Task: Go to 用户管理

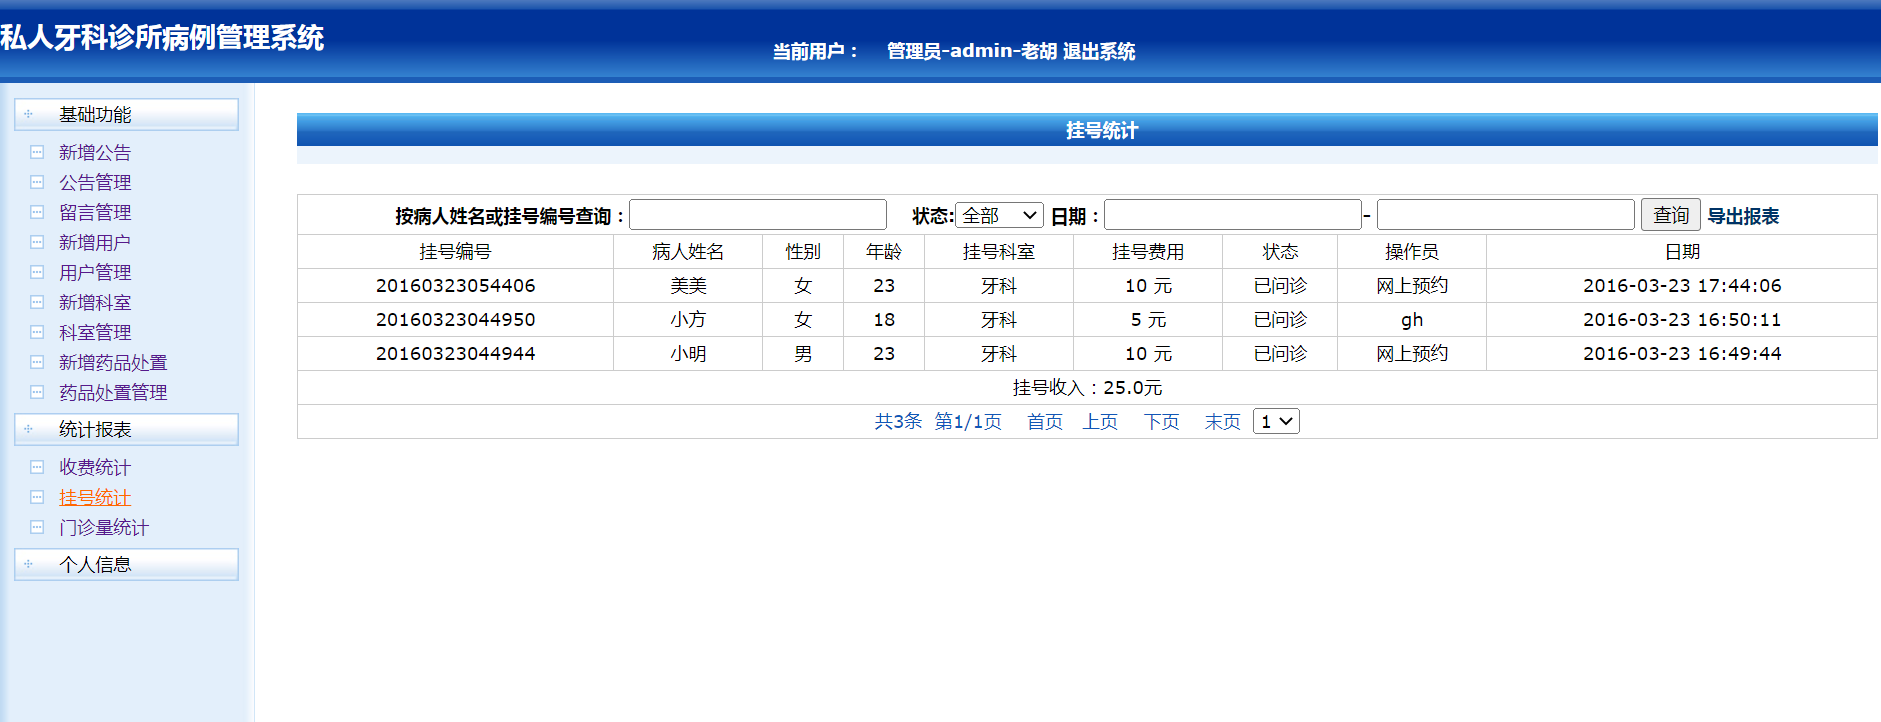Action: (x=95, y=272)
